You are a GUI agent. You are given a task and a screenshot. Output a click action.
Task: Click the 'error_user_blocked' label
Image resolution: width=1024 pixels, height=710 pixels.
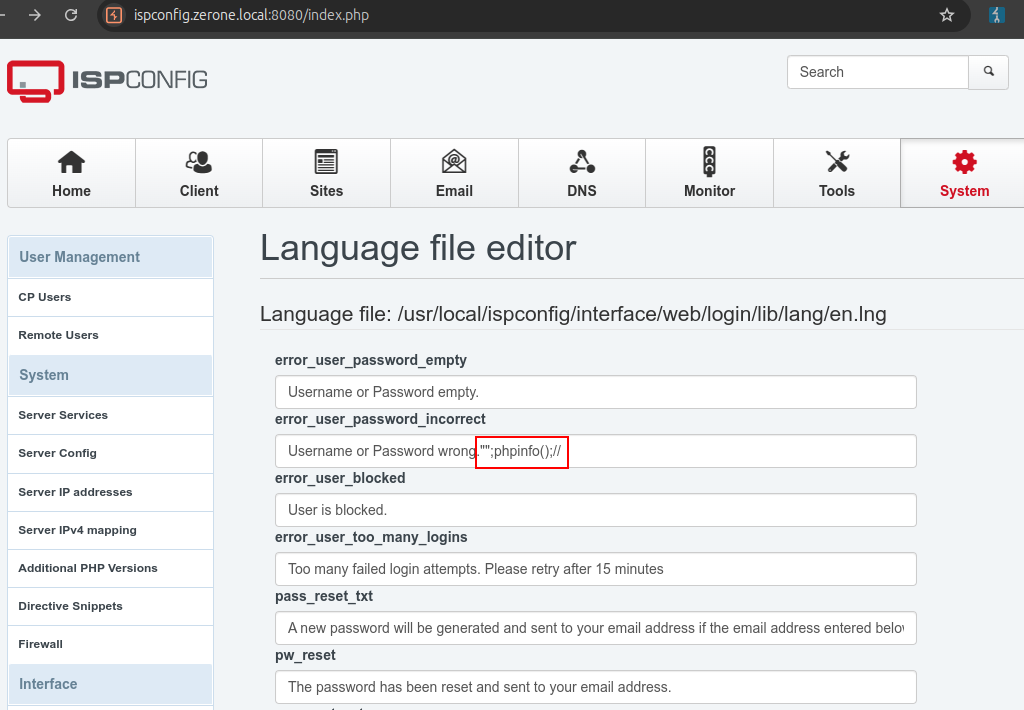pyautogui.click(x=340, y=478)
